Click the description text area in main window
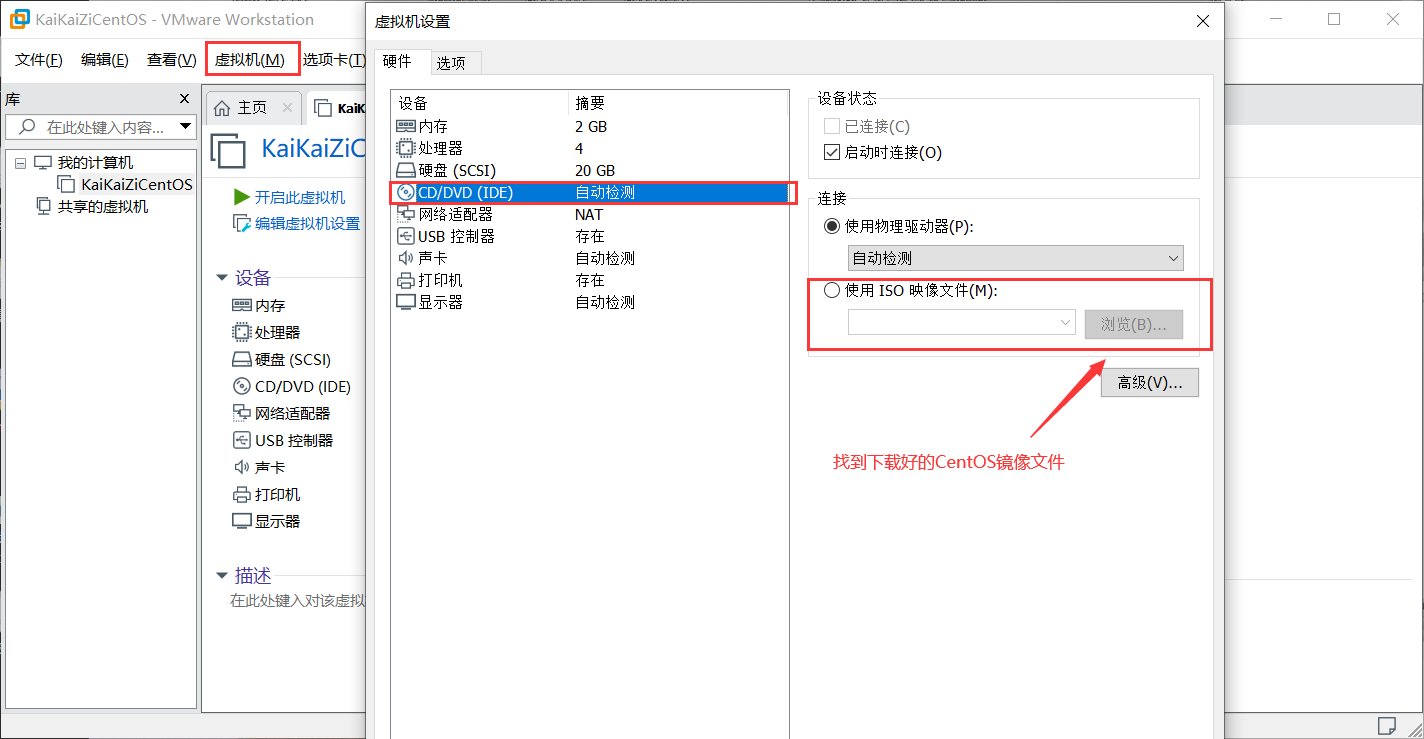Viewport: 1424px width, 739px height. tap(297, 601)
